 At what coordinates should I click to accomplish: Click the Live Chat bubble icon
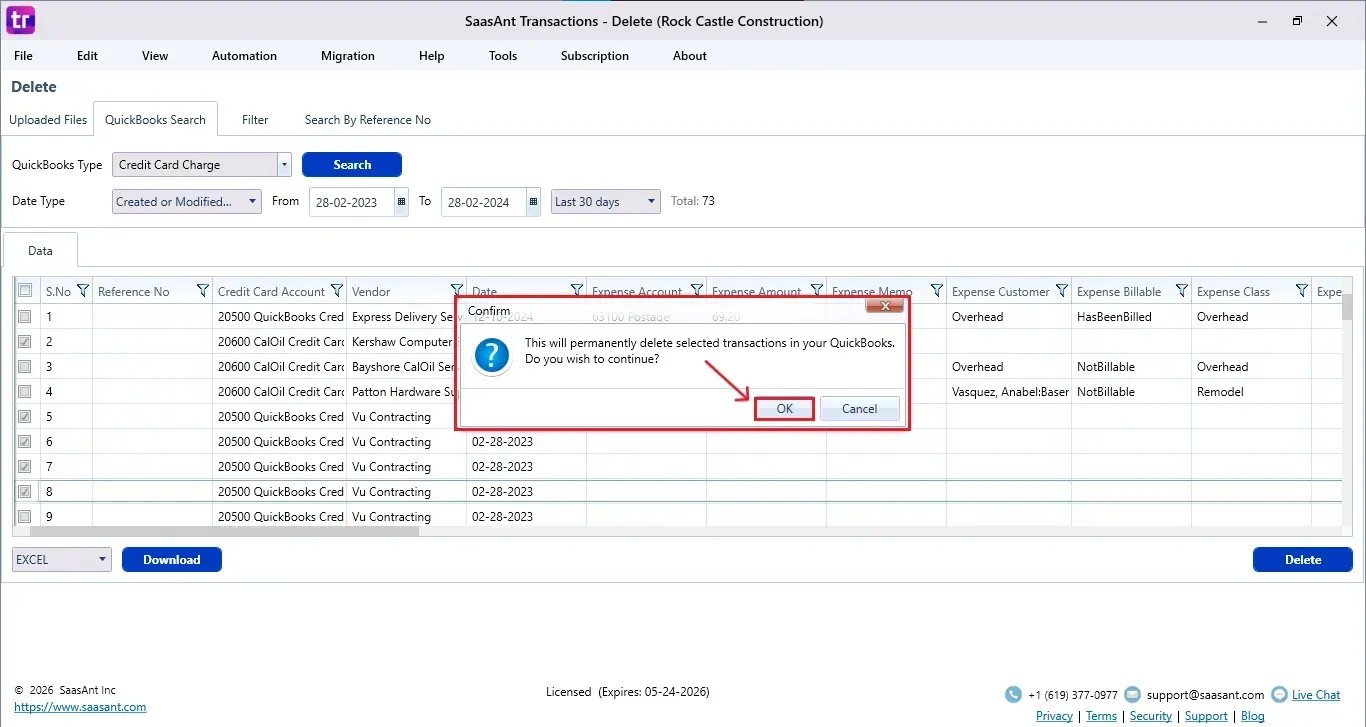(x=1278, y=694)
